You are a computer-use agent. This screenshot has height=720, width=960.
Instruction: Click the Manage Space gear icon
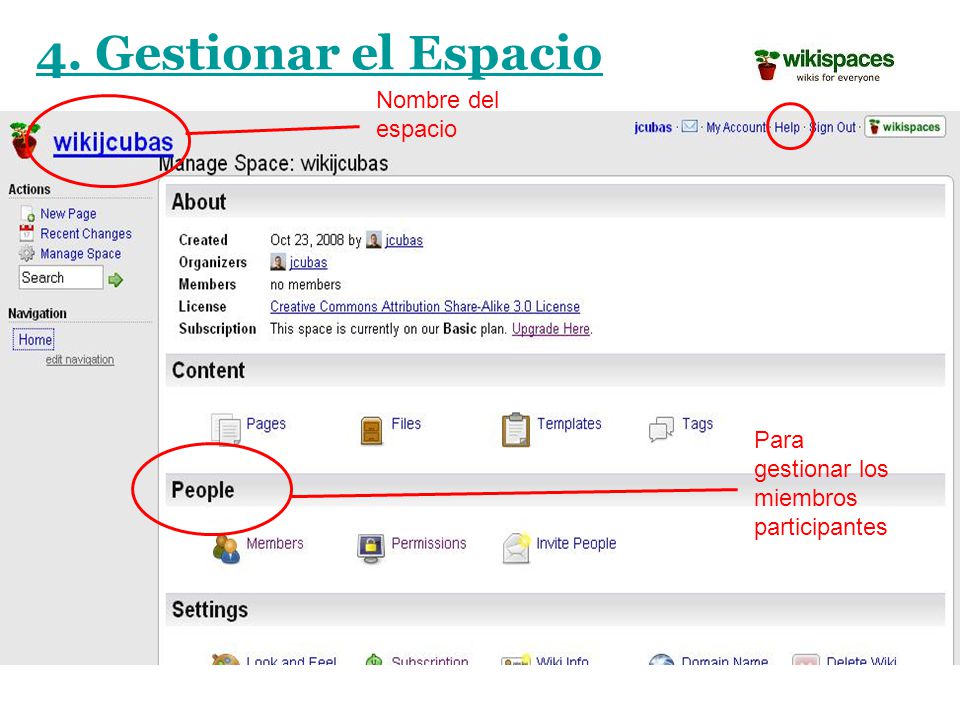(26, 253)
